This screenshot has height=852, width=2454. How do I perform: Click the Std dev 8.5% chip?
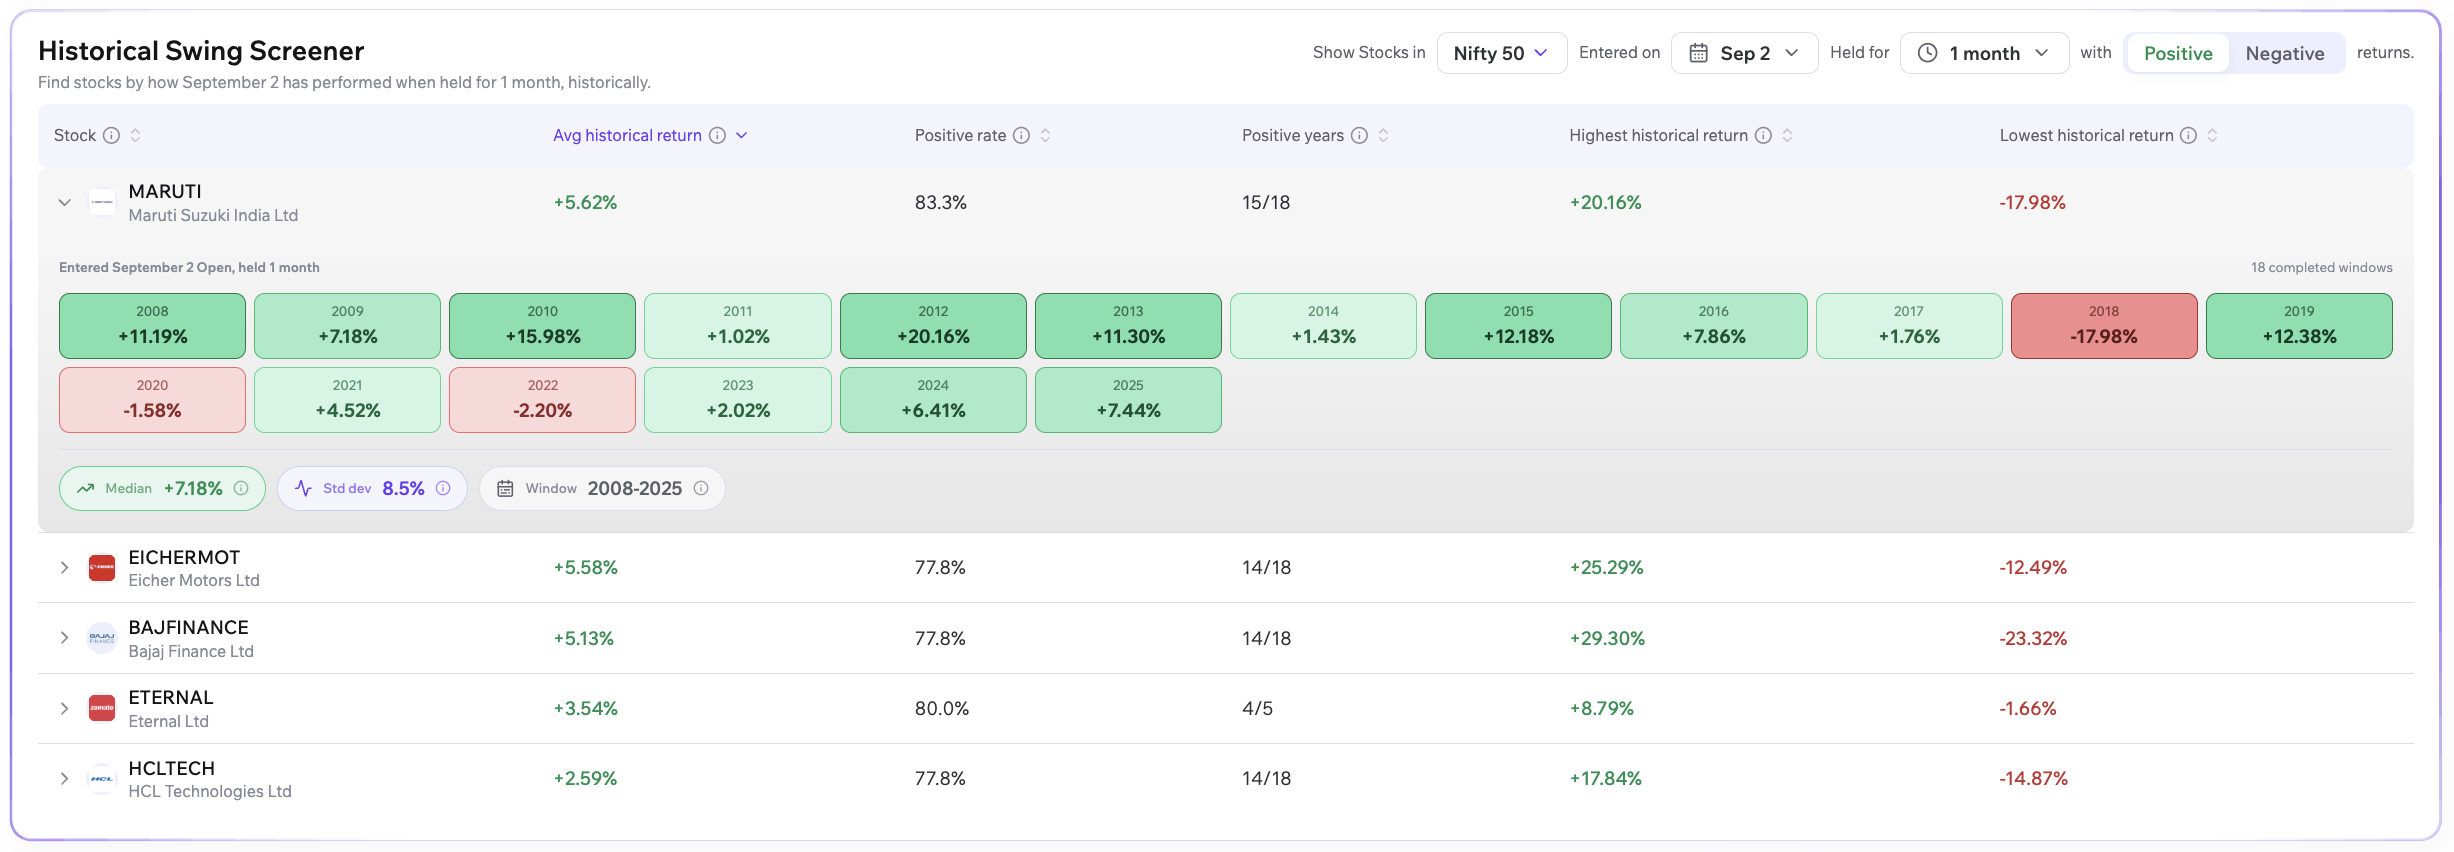click(x=372, y=488)
